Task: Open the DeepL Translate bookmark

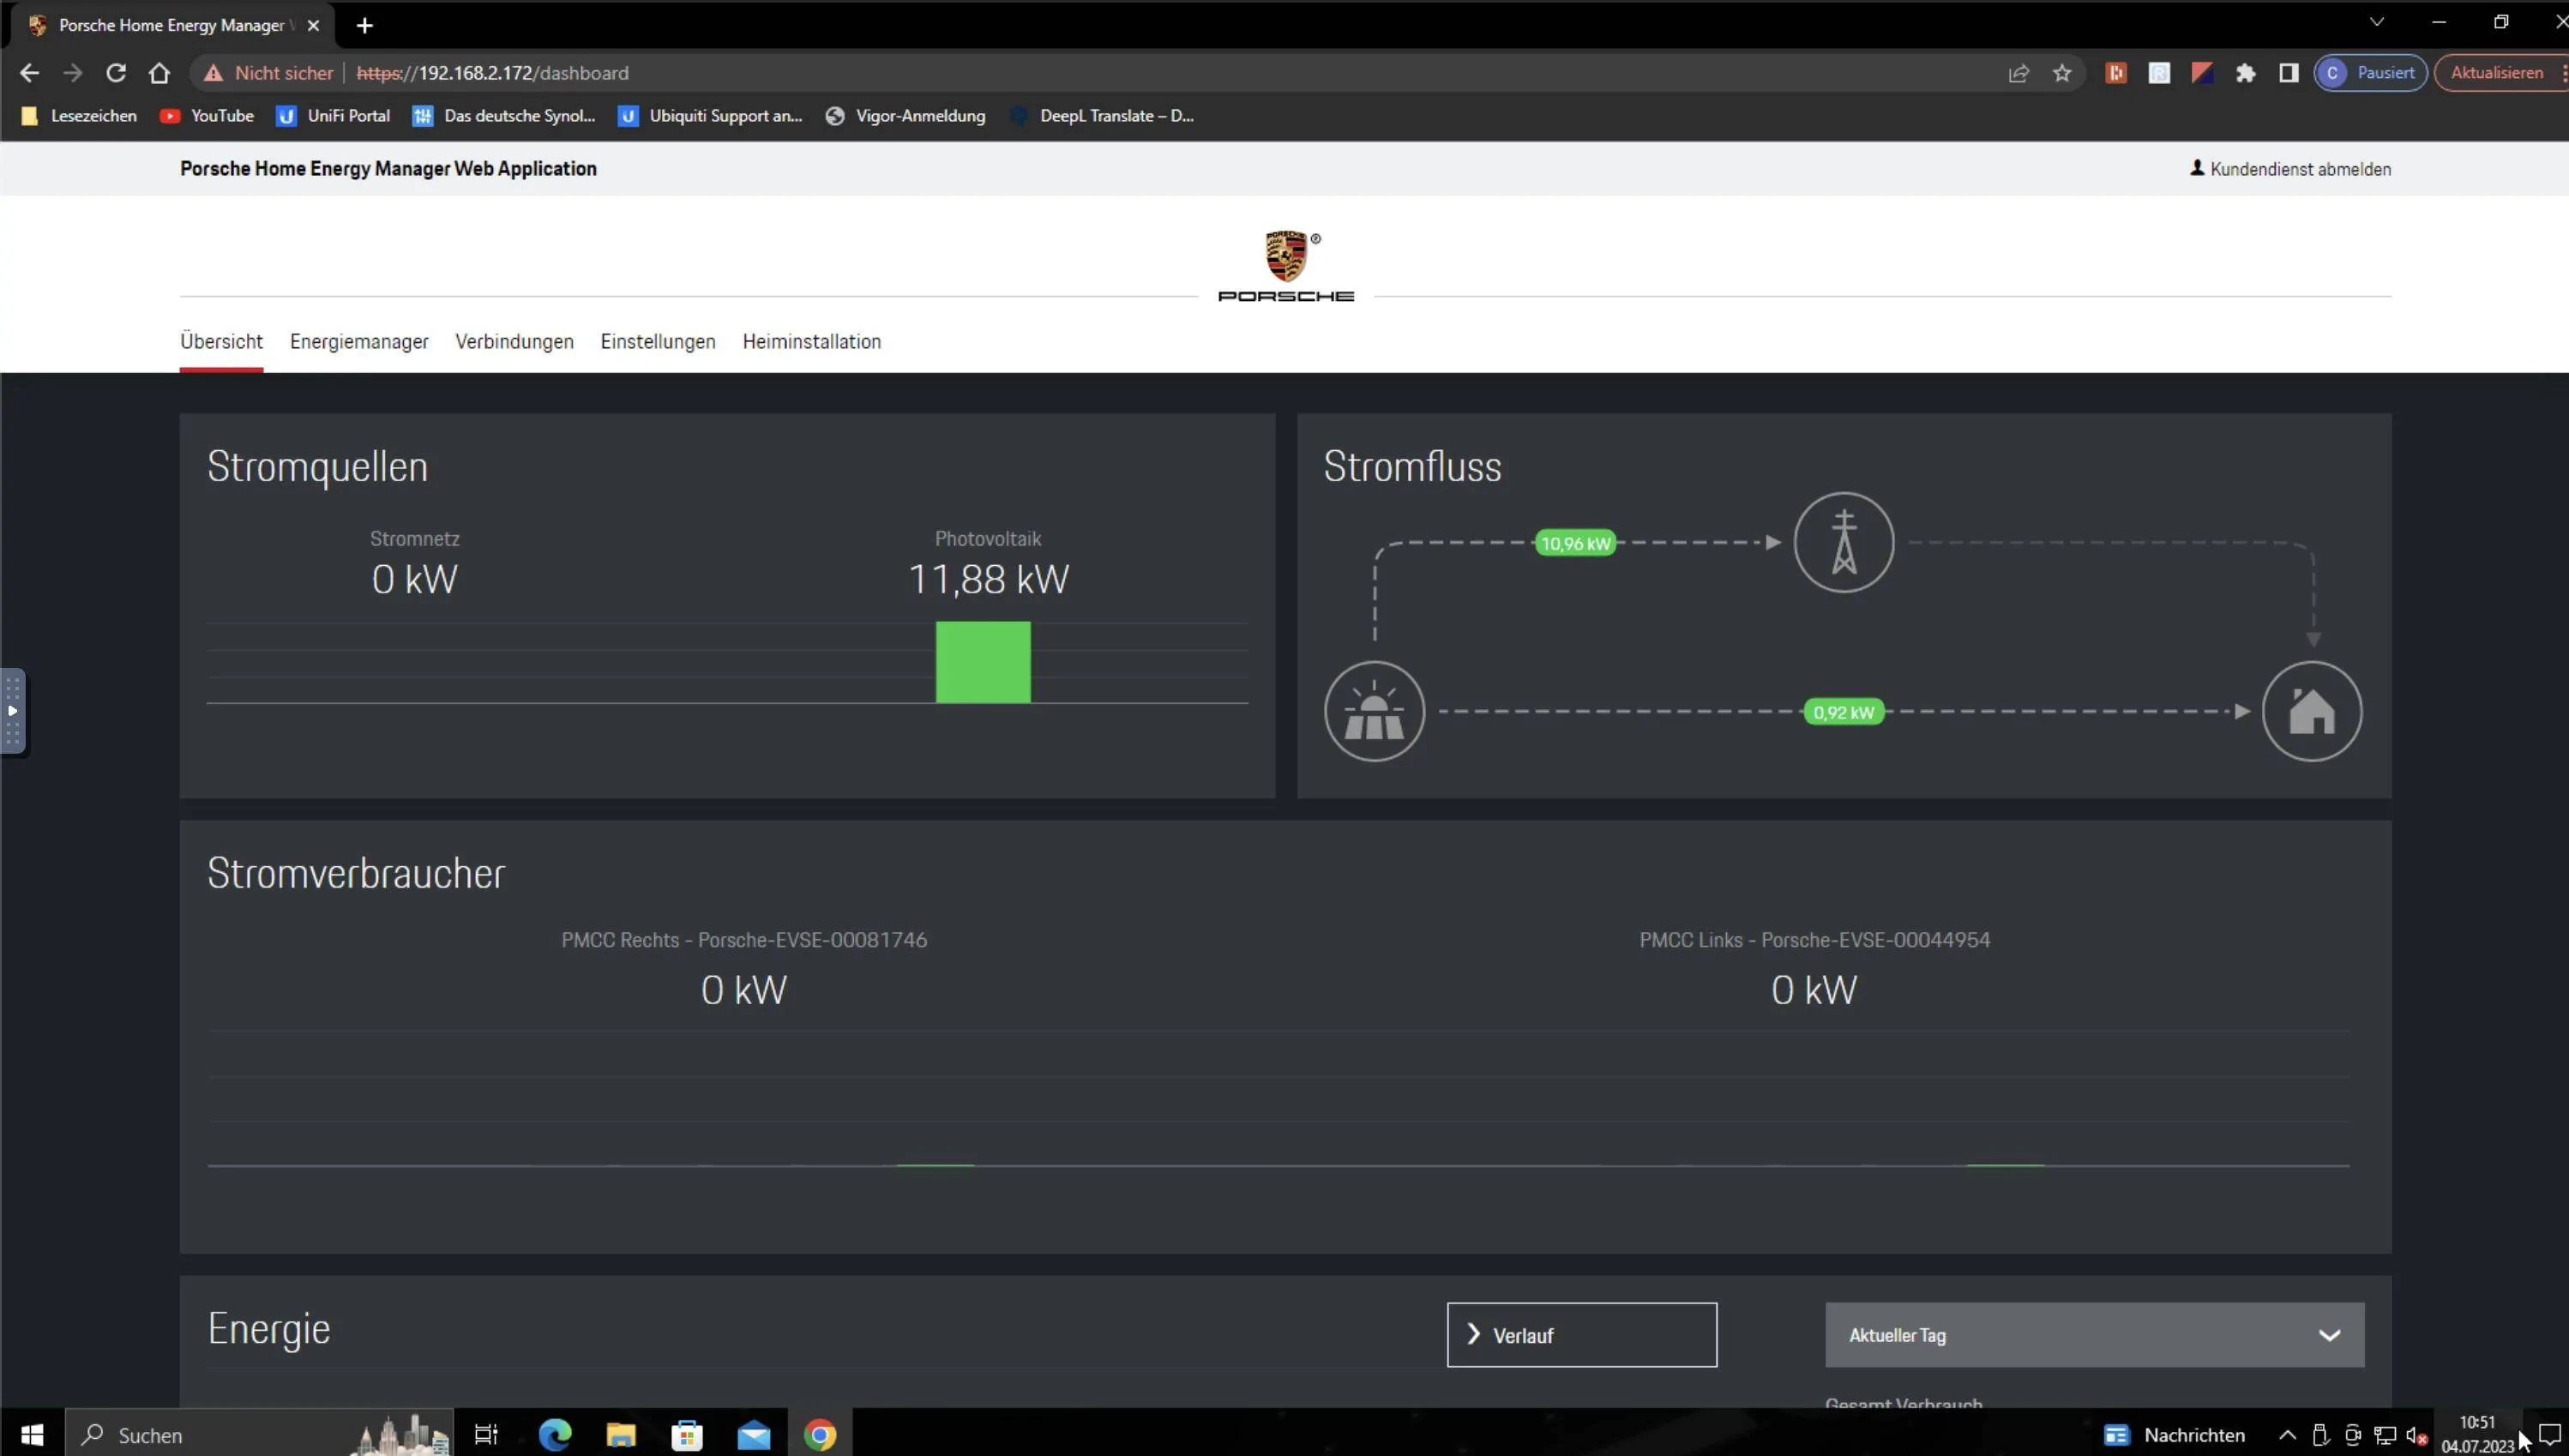Action: tap(1102, 116)
